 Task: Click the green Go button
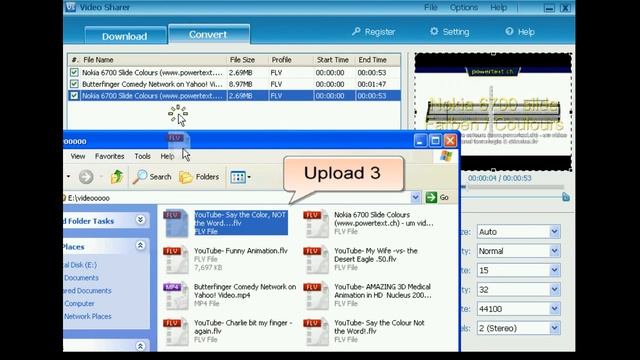tap(437, 198)
